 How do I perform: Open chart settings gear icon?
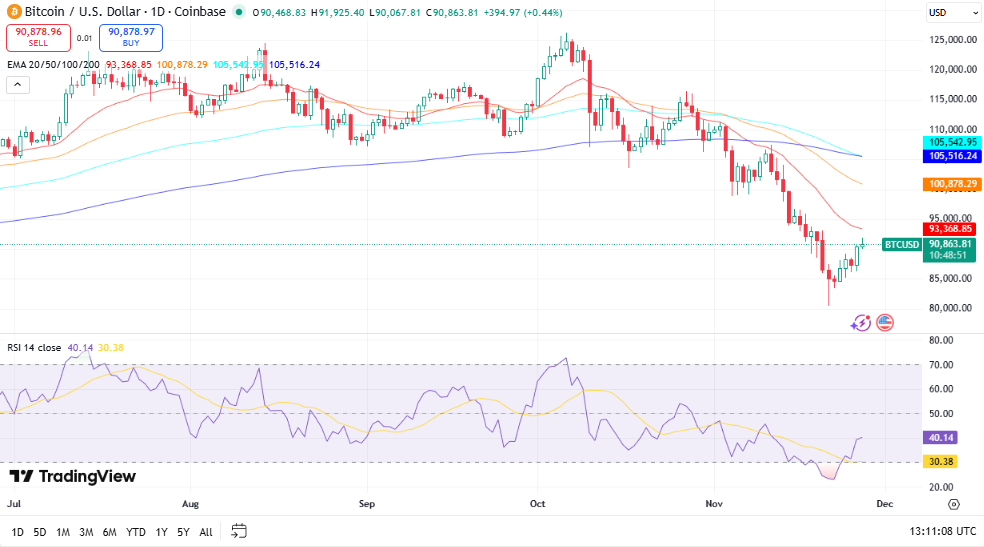tap(954, 504)
